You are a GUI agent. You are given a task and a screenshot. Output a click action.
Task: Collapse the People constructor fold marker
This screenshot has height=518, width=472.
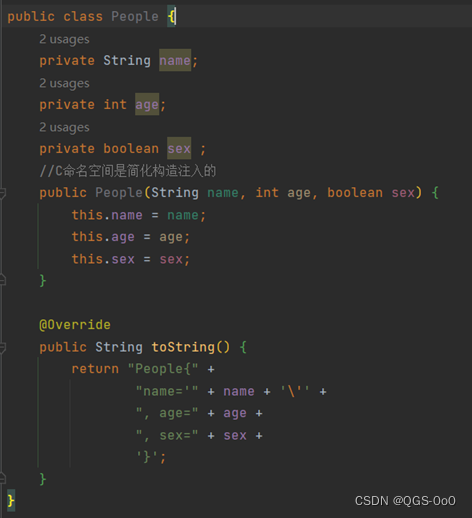(x=2, y=193)
